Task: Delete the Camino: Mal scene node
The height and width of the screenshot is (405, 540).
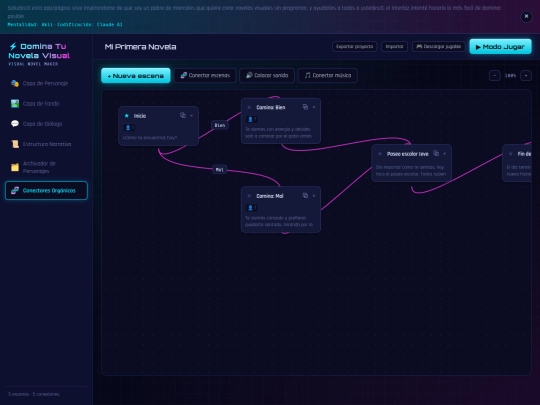Action: [314, 196]
